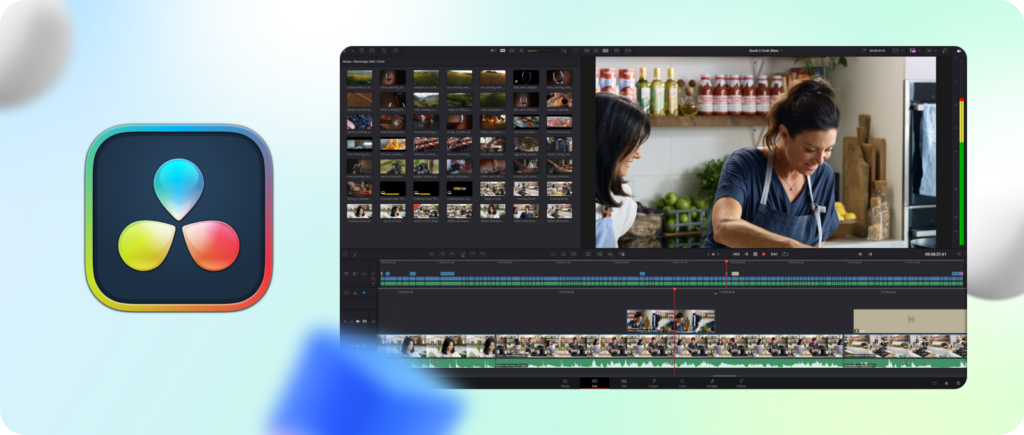Toggle the blue dot timeline option icon
The height and width of the screenshot is (435, 1024).
coord(364,293)
